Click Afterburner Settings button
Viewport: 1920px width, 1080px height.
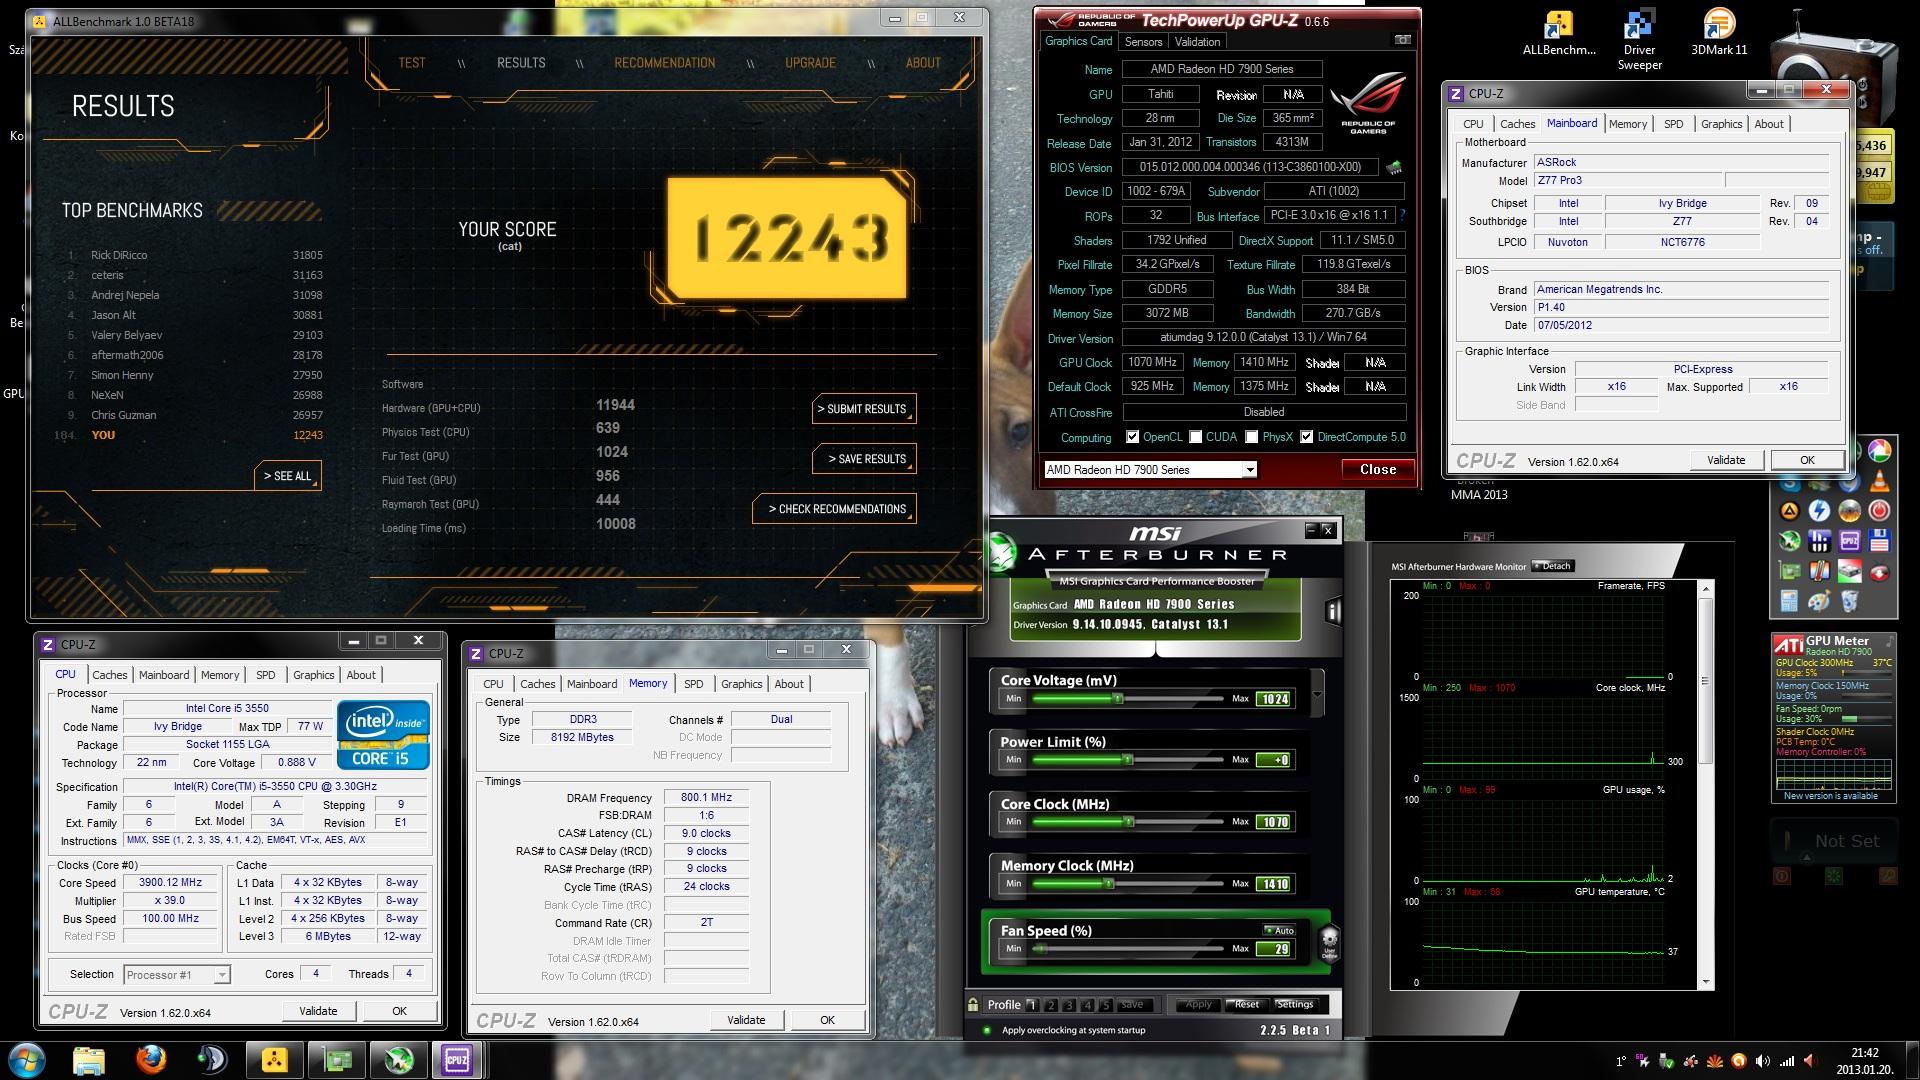(x=1294, y=1005)
